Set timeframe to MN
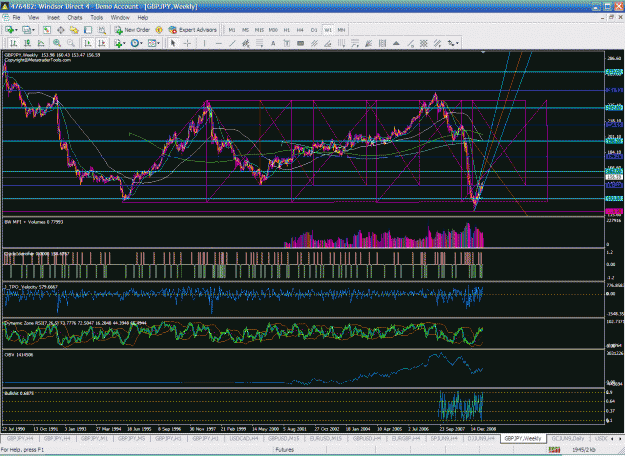Viewport: 625px width, 456px height. [341, 30]
